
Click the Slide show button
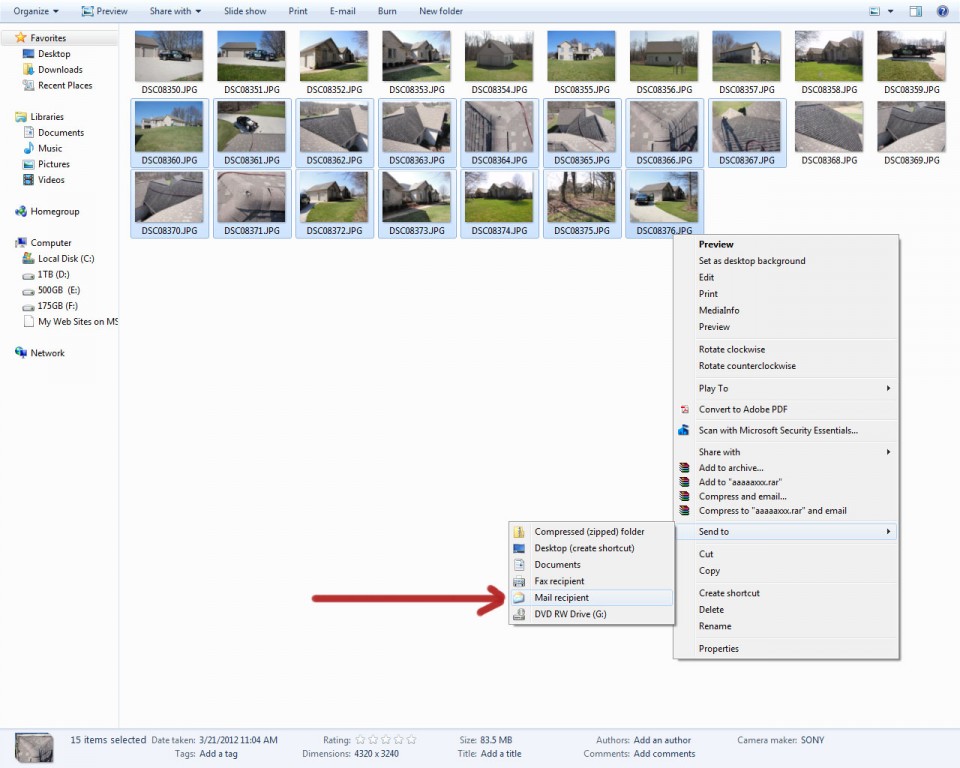(245, 11)
